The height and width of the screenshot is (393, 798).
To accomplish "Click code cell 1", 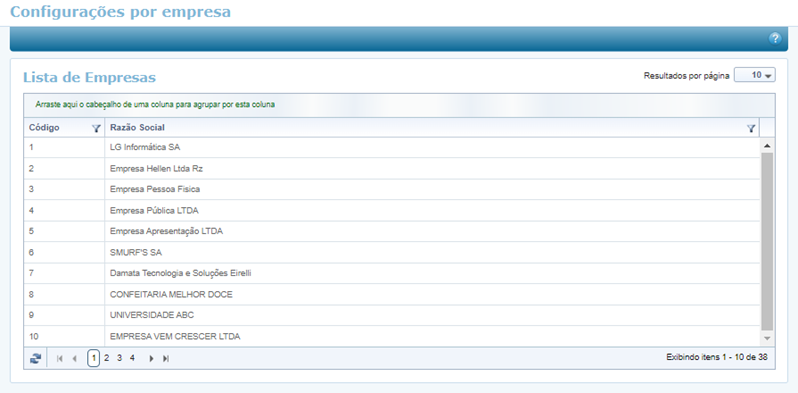I will click(64, 147).
